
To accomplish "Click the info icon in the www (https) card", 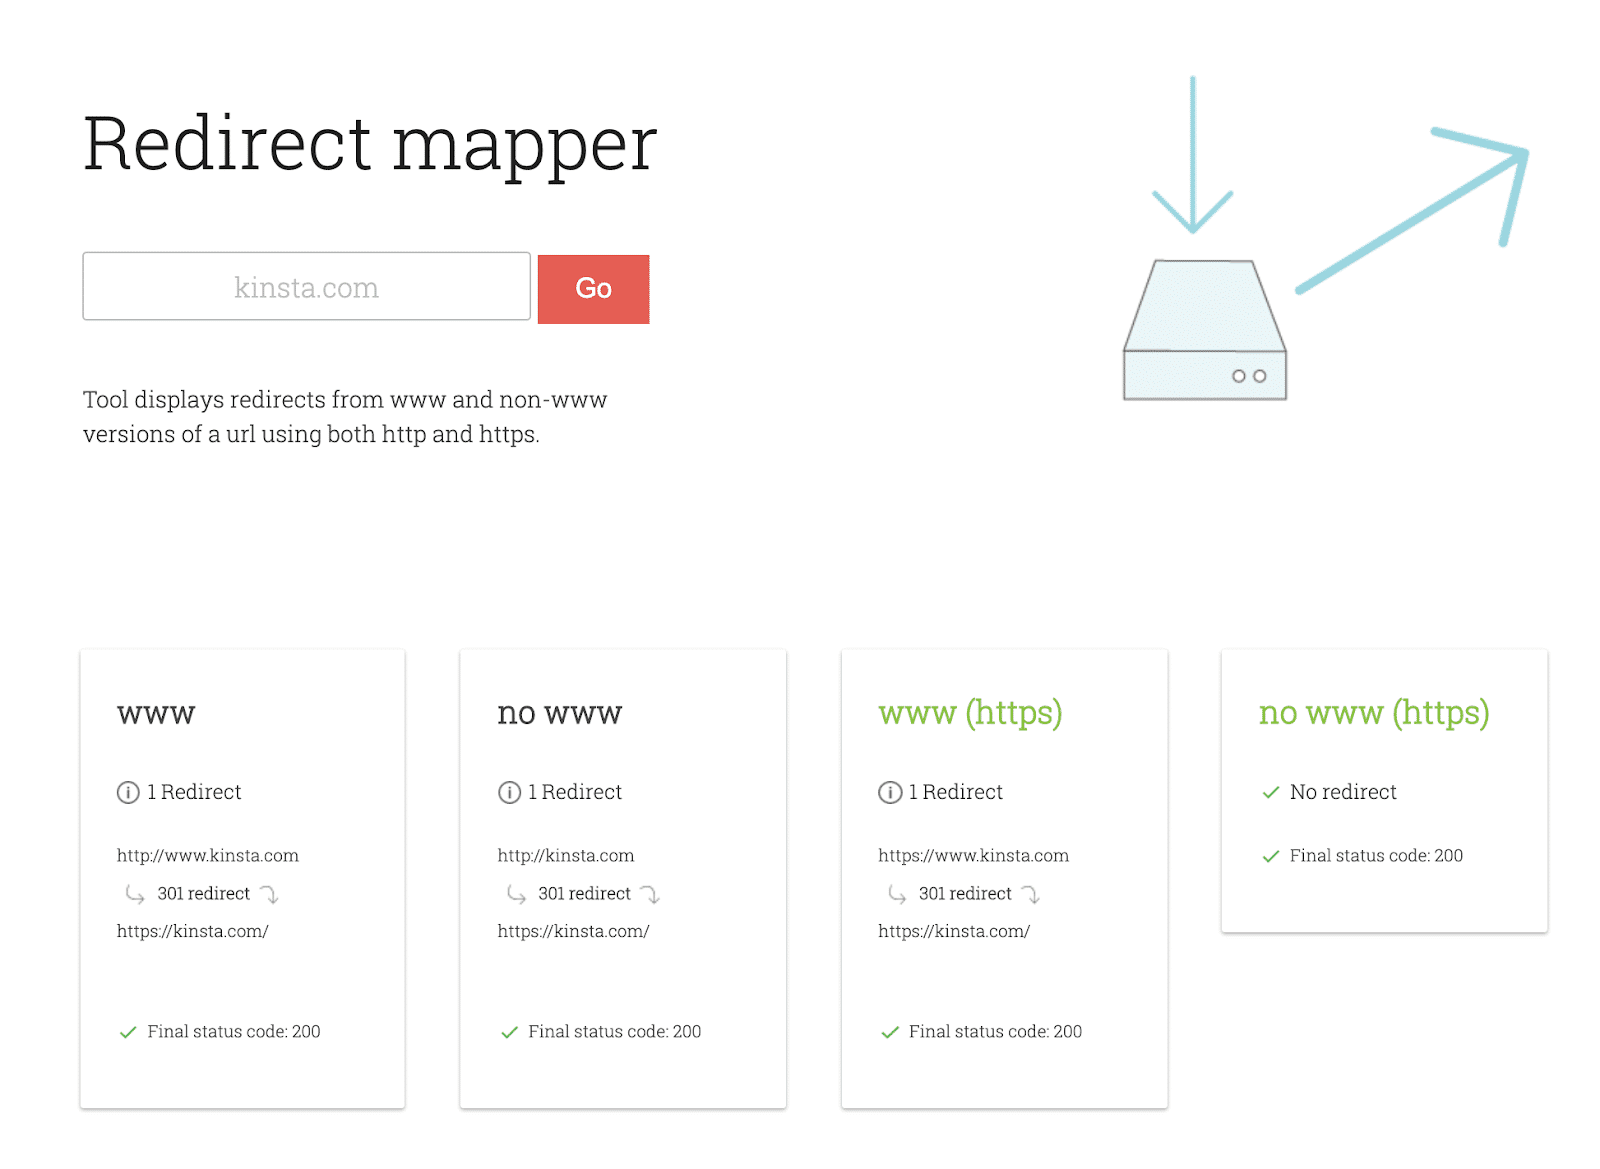I will 890,792.
